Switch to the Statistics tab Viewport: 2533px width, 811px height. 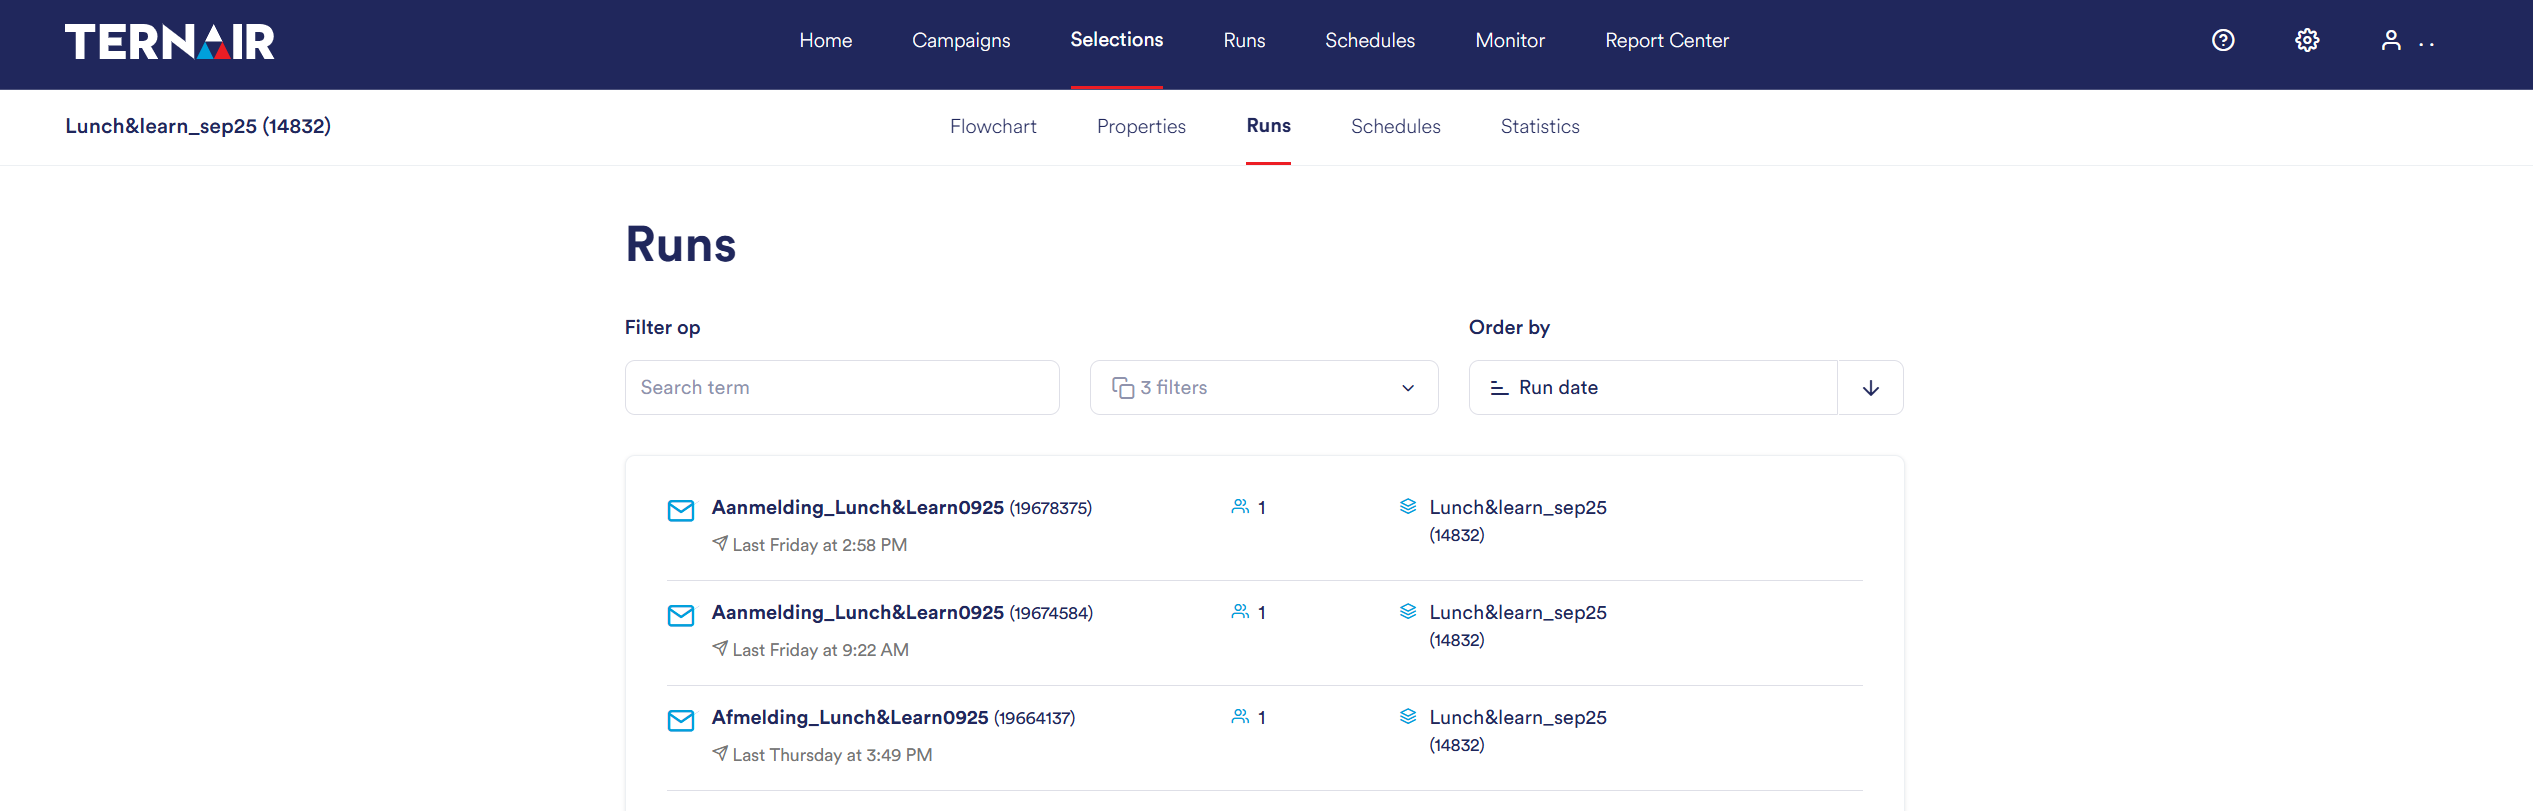pos(1539,127)
